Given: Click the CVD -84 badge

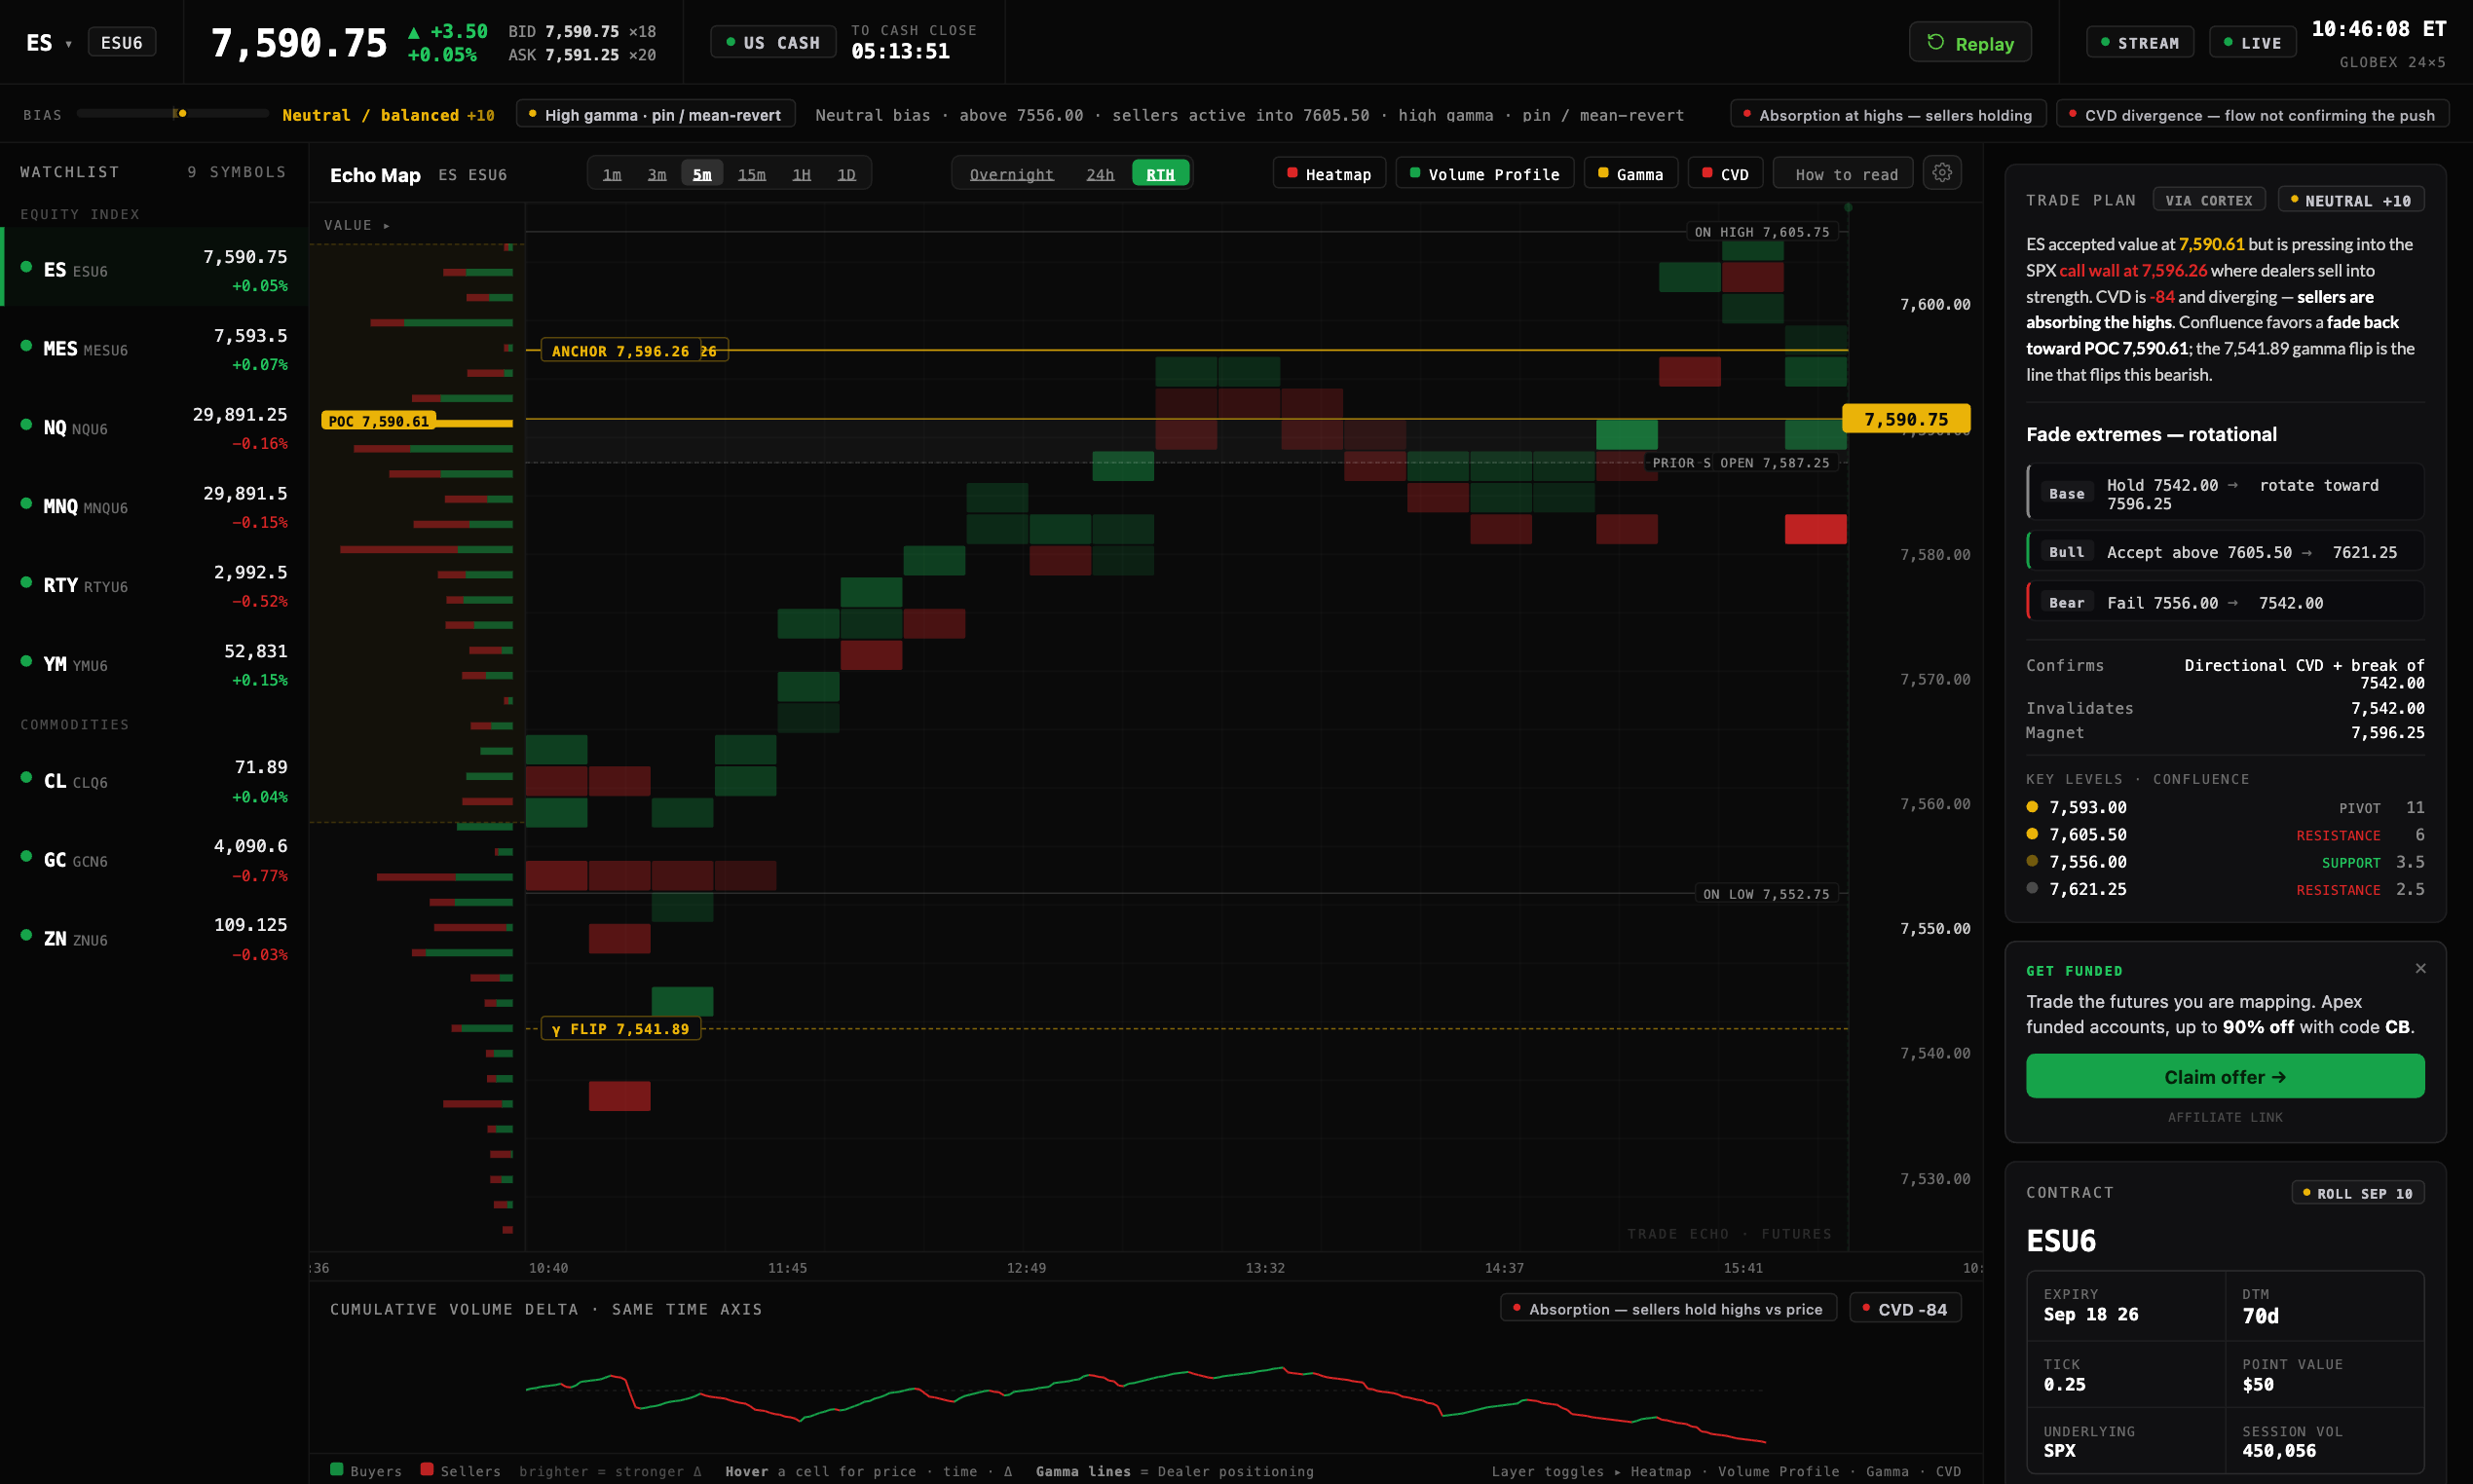Looking at the screenshot, I should [x=1904, y=1309].
